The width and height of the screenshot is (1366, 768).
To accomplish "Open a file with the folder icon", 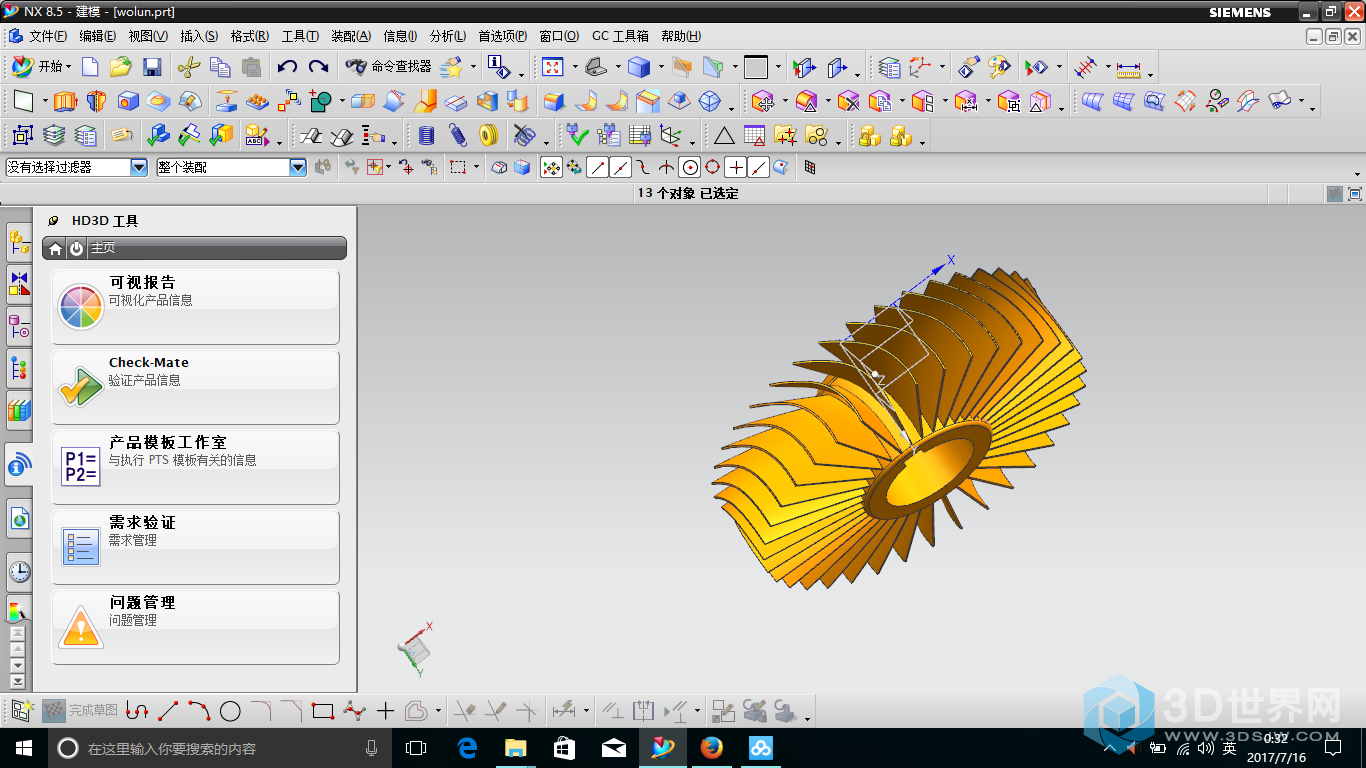I will [x=121, y=67].
